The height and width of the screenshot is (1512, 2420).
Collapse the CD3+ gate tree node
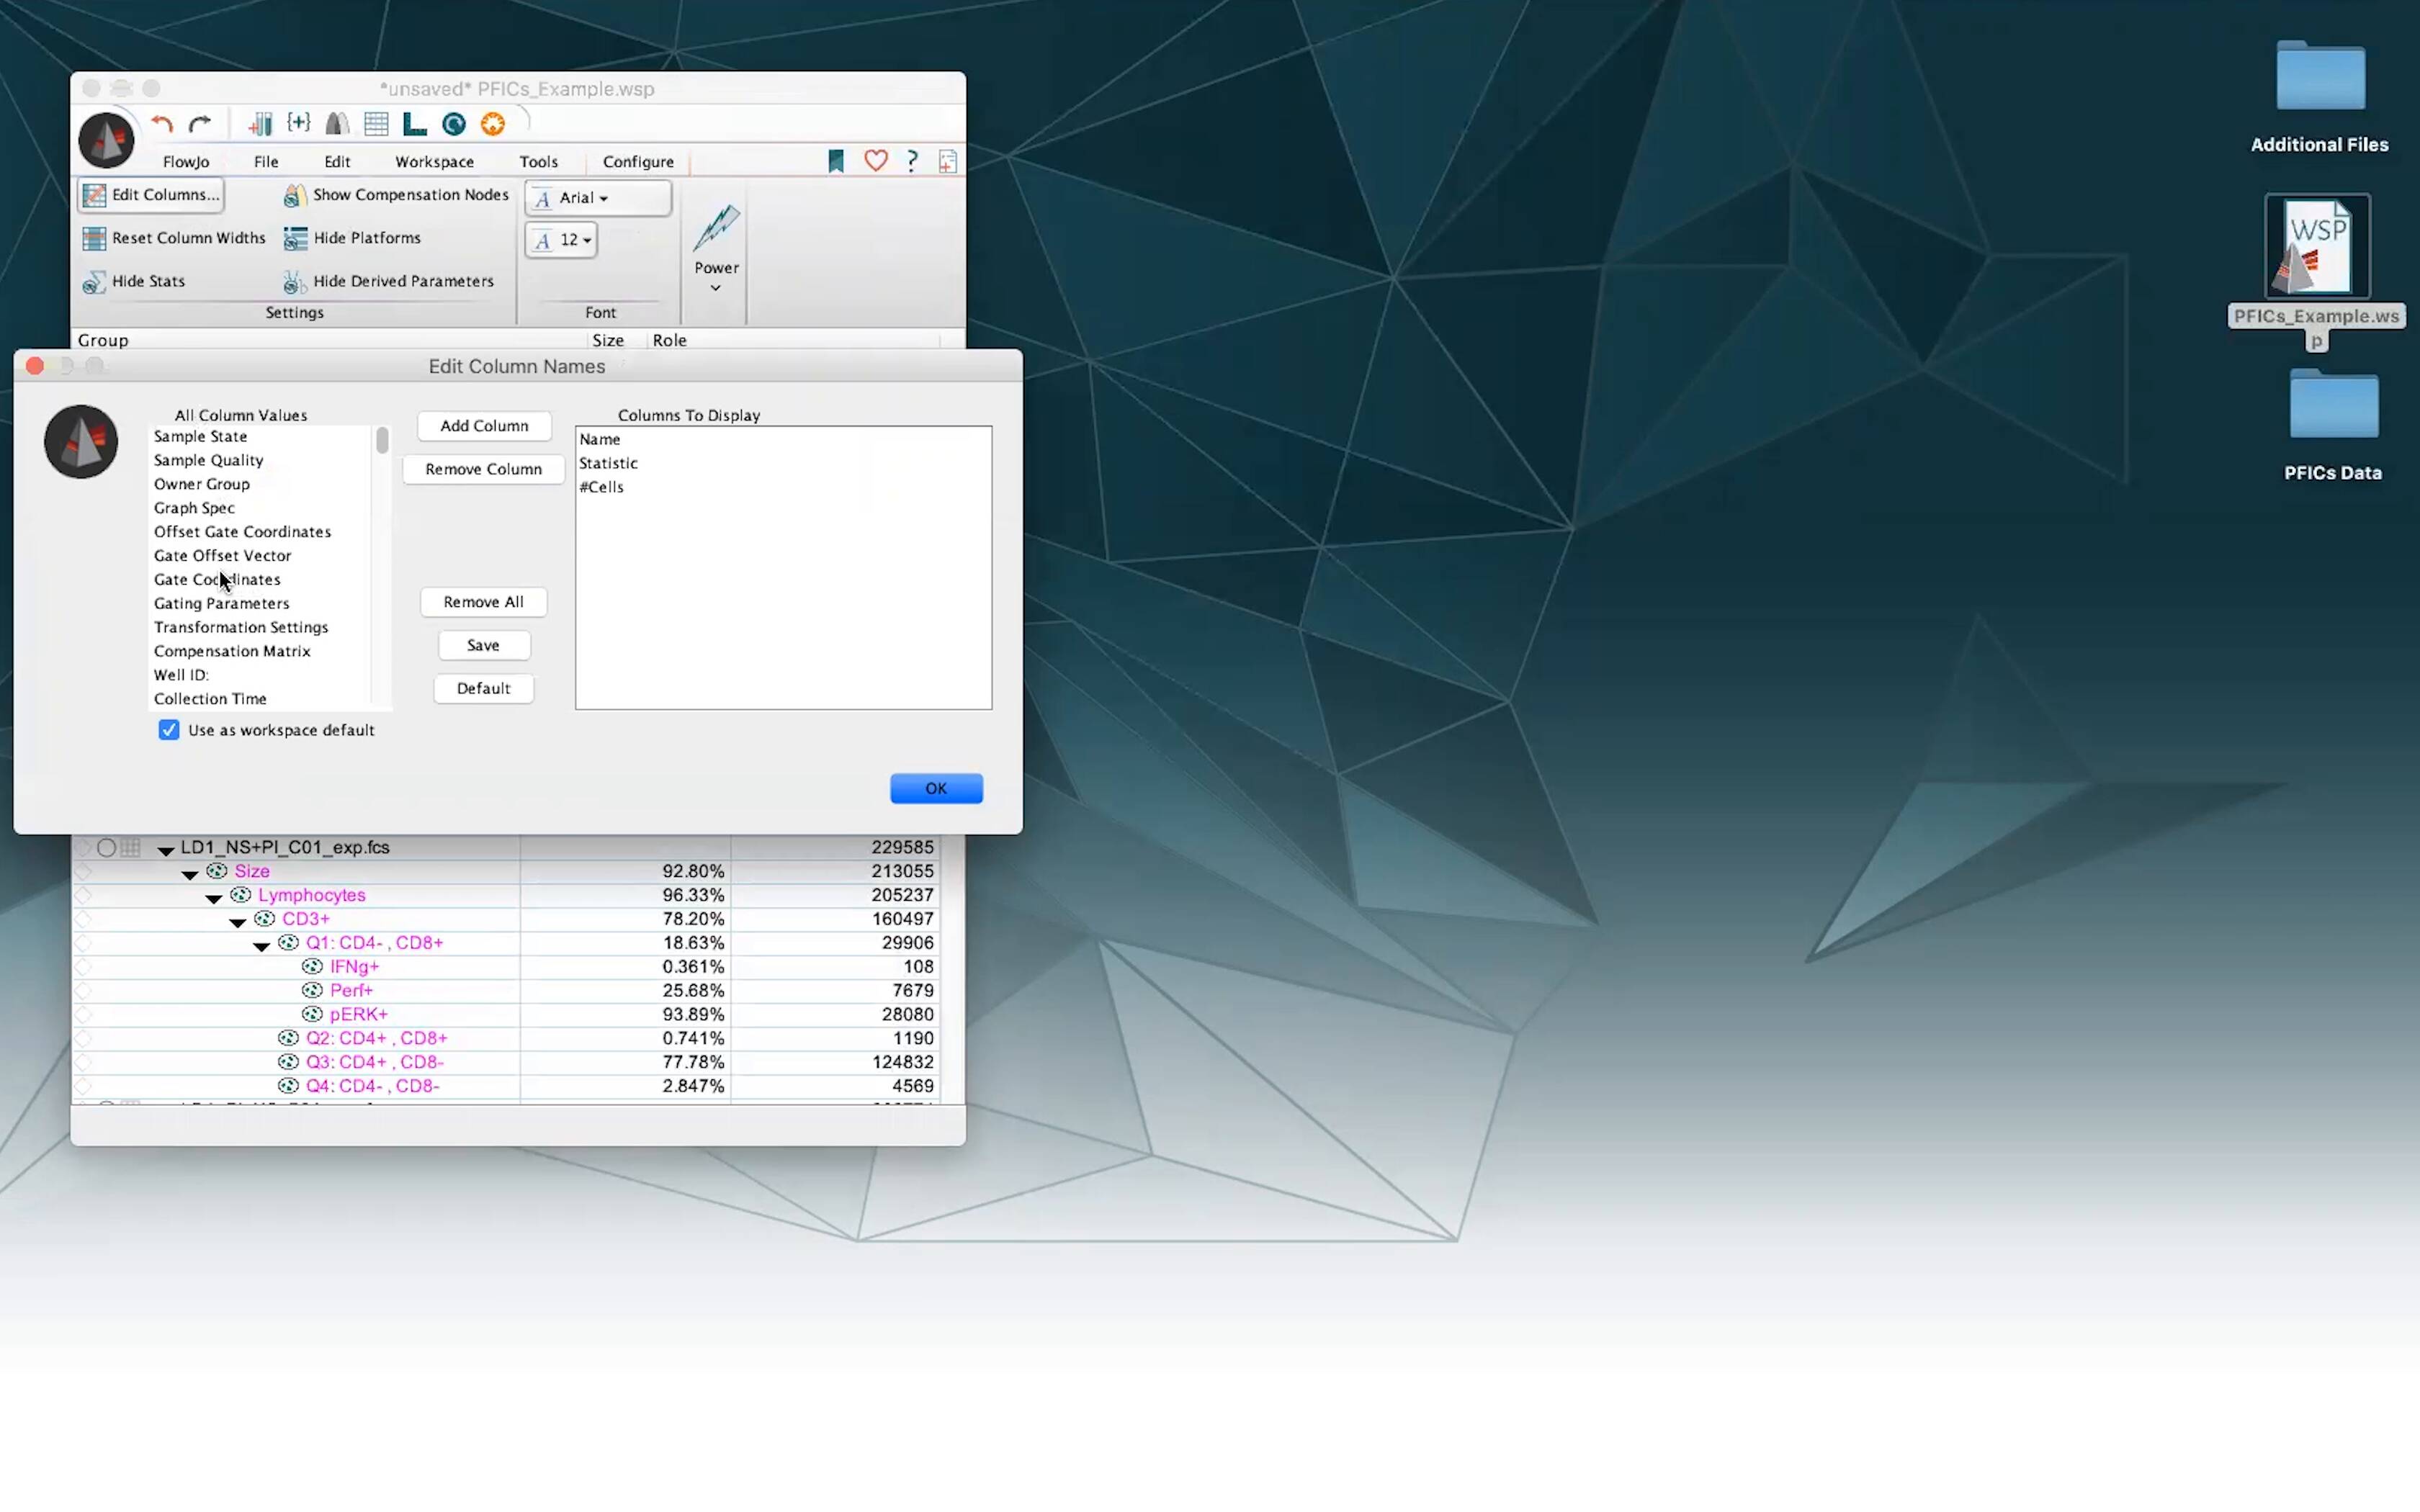[x=237, y=921]
